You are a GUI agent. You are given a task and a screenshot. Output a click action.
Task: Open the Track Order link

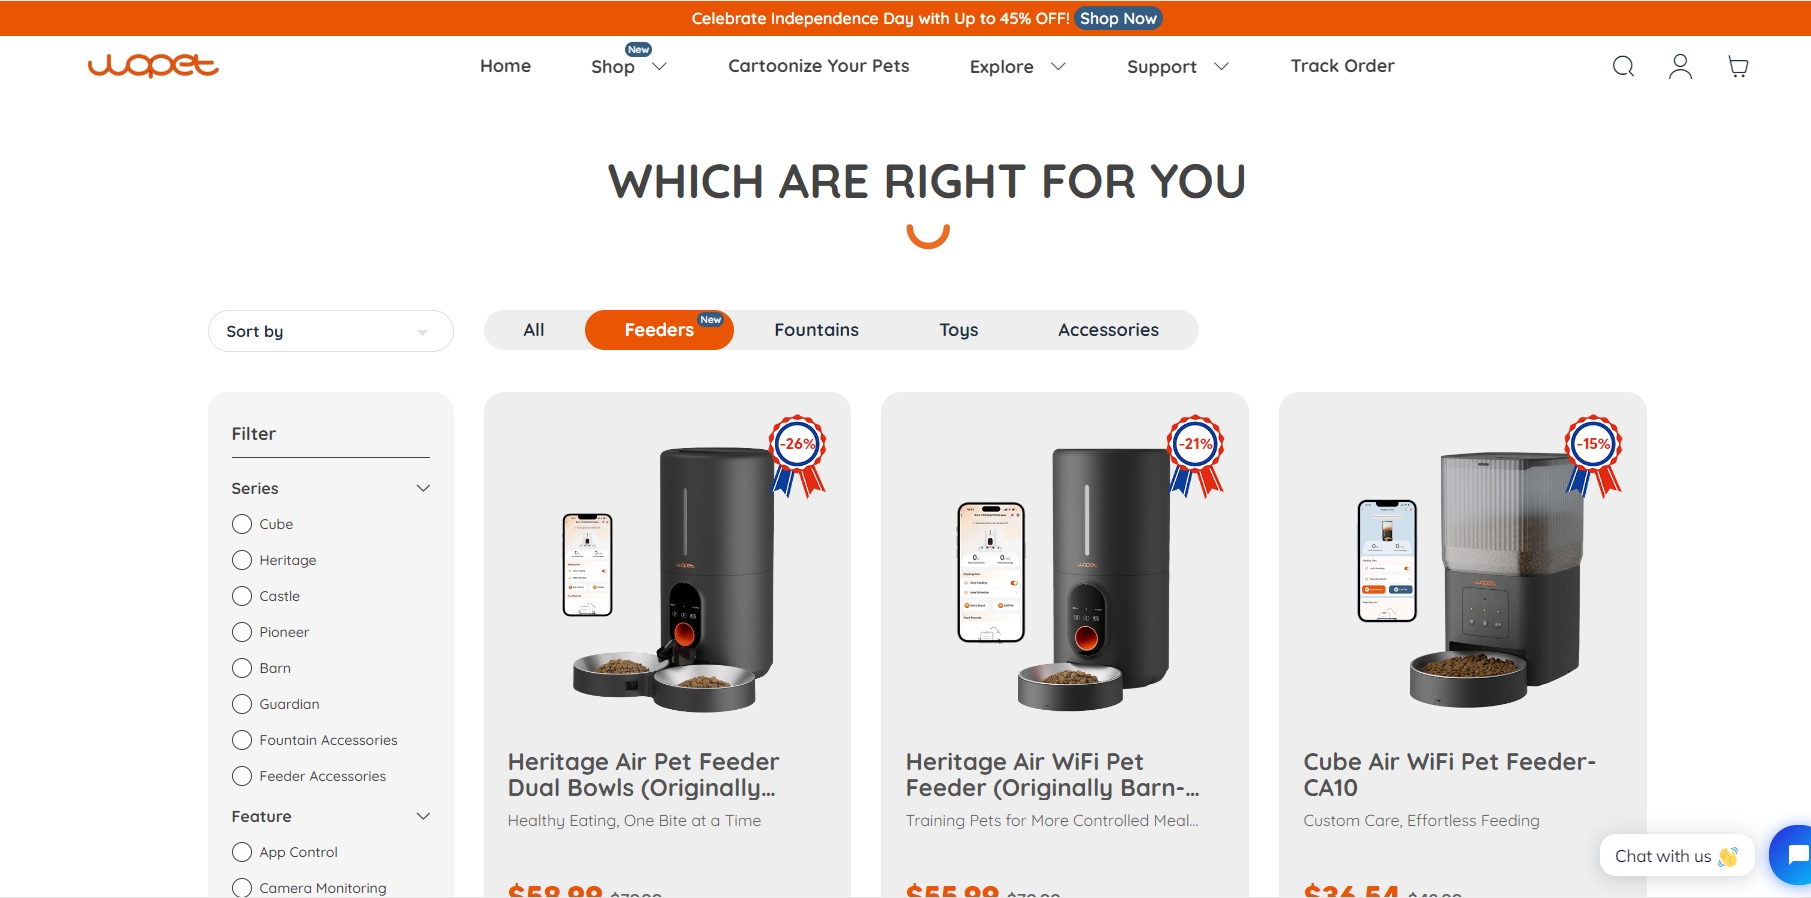pyautogui.click(x=1342, y=66)
